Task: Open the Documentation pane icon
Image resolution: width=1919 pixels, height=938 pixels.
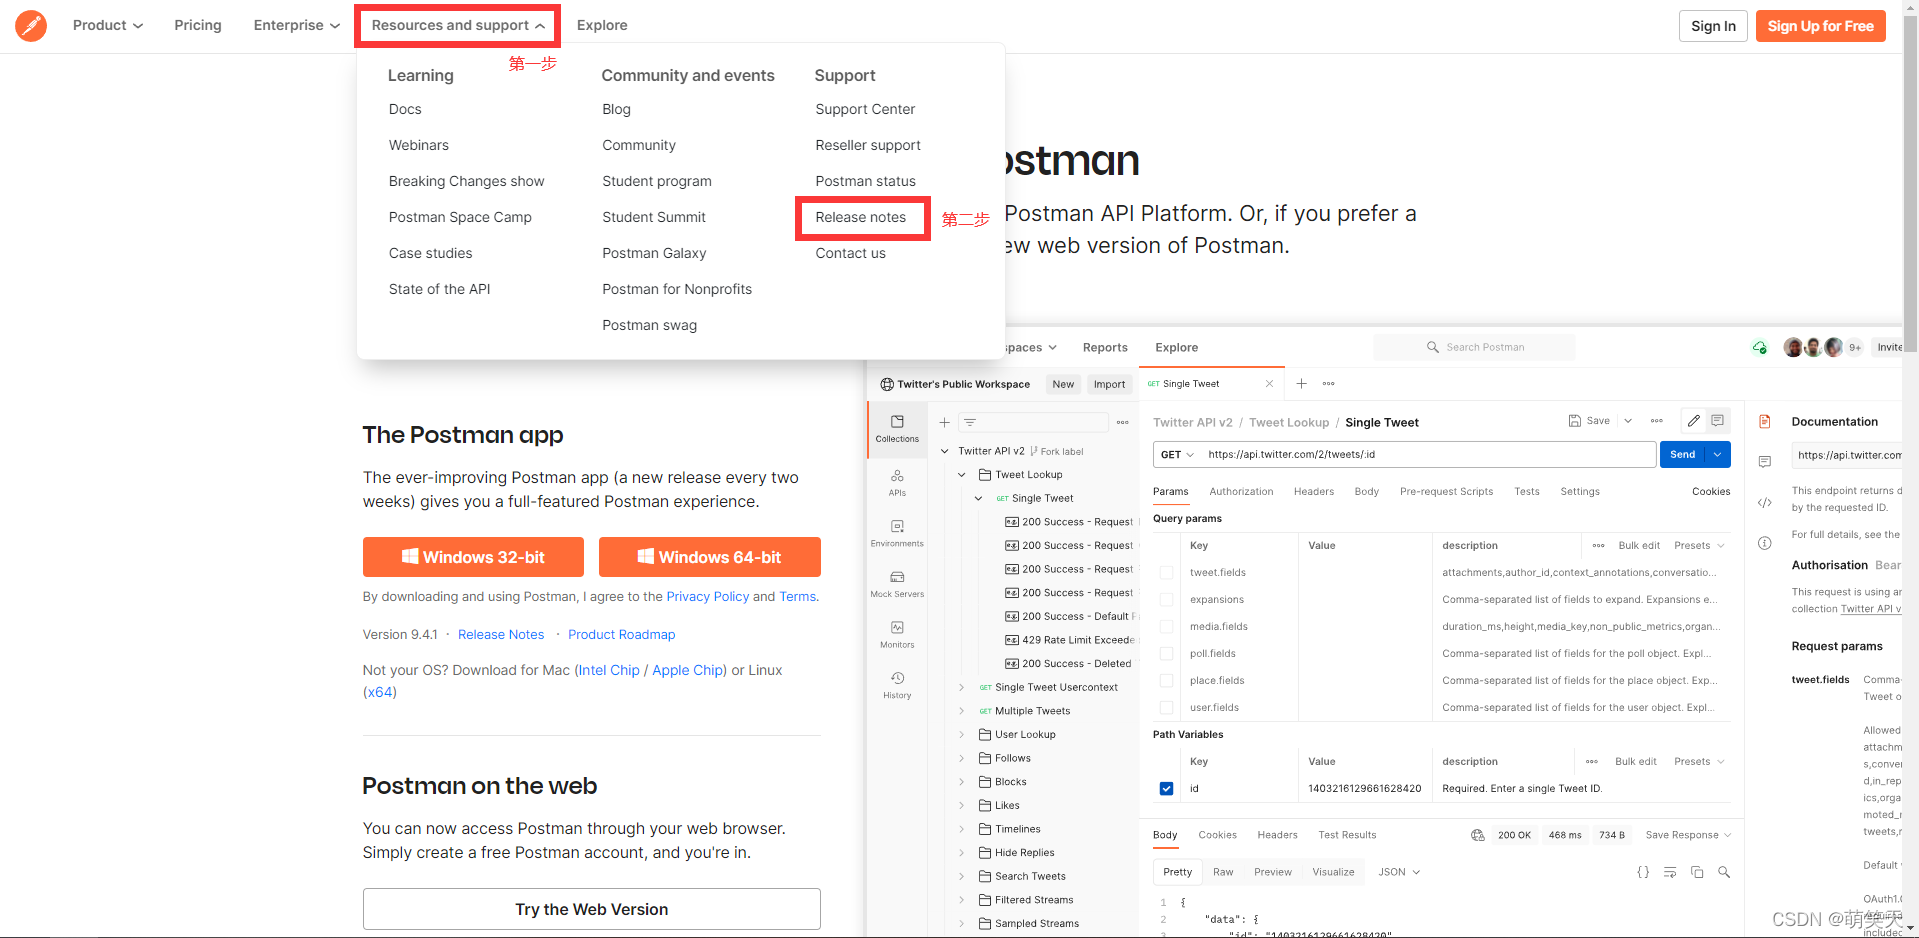Action: click(x=1764, y=422)
